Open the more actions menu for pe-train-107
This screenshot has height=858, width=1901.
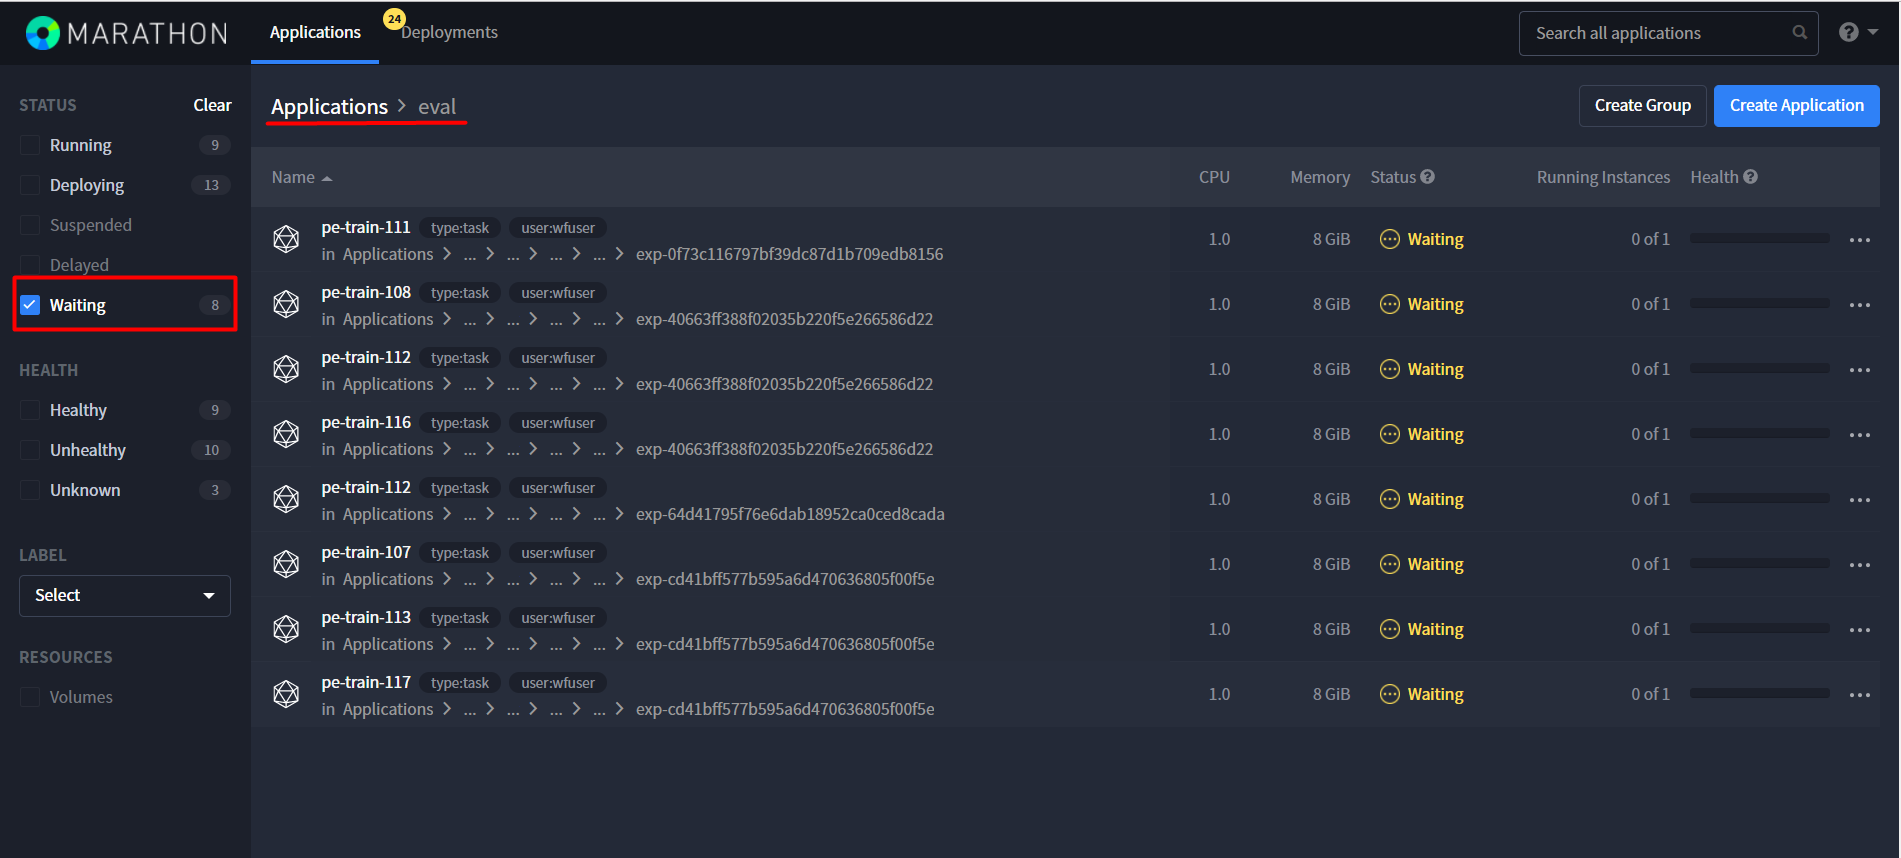coord(1859,565)
